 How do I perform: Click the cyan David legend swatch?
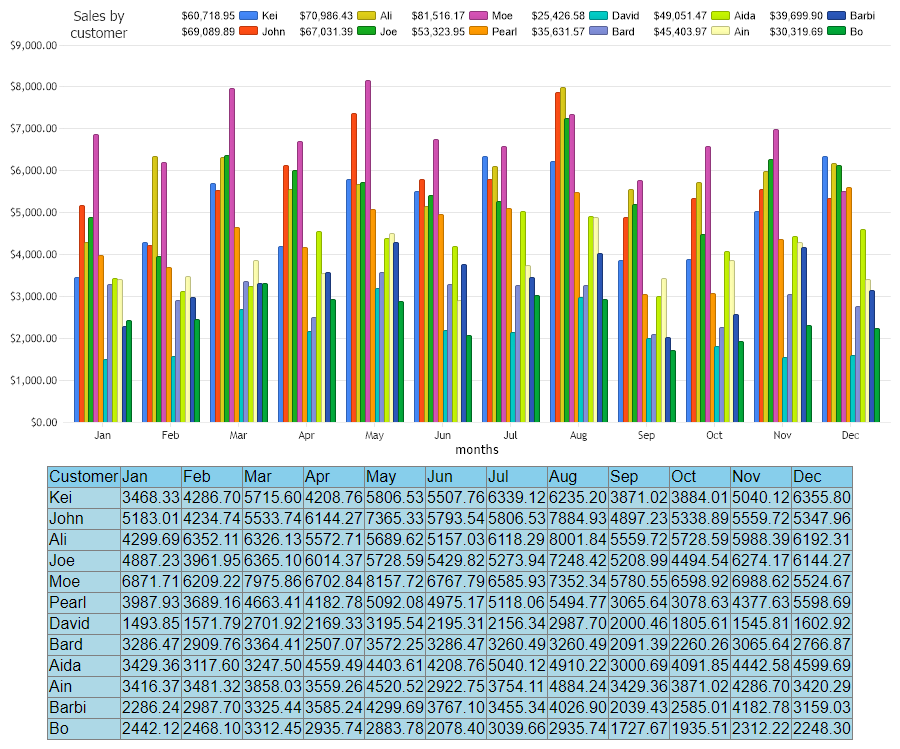click(599, 16)
